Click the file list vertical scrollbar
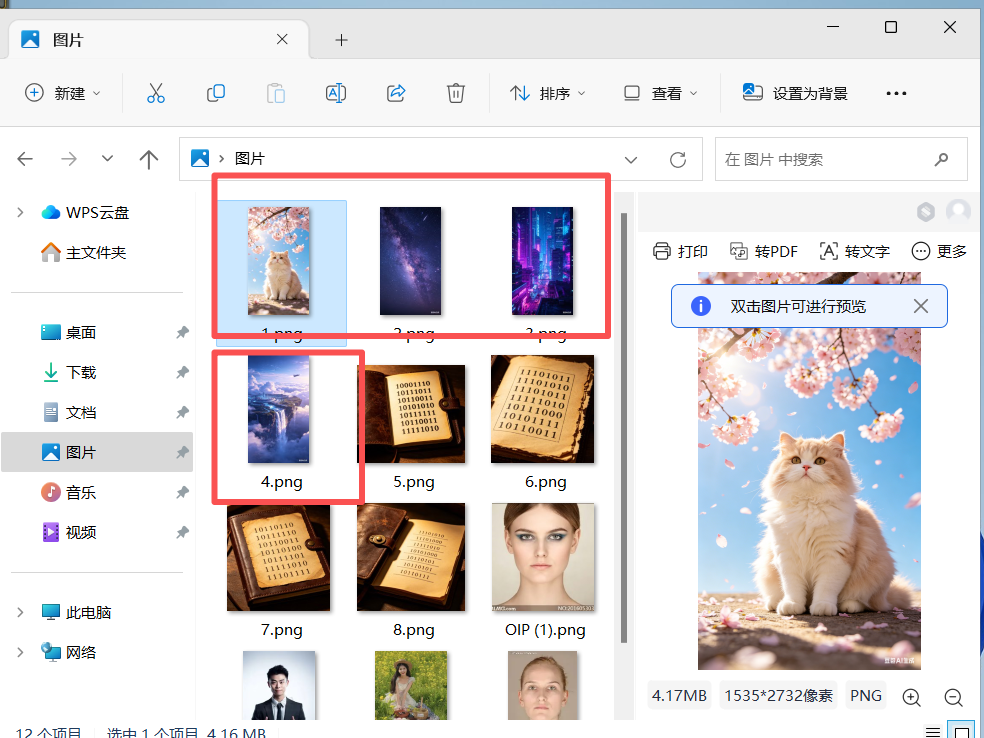This screenshot has width=984, height=738. click(624, 428)
